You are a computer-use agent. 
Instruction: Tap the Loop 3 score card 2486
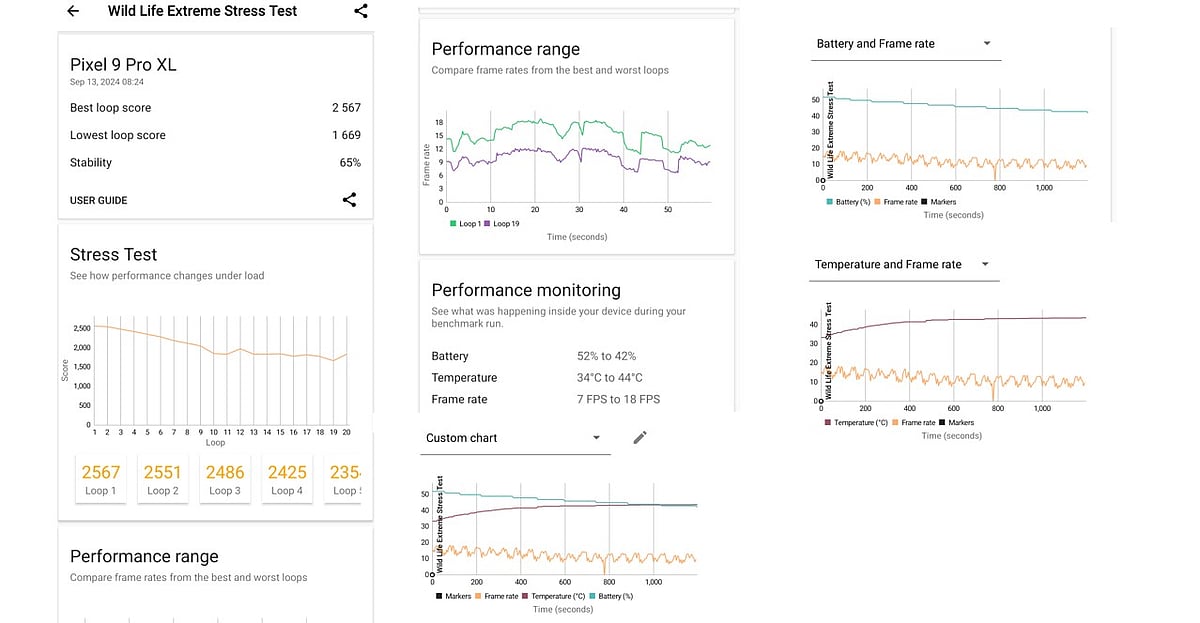click(x=224, y=479)
